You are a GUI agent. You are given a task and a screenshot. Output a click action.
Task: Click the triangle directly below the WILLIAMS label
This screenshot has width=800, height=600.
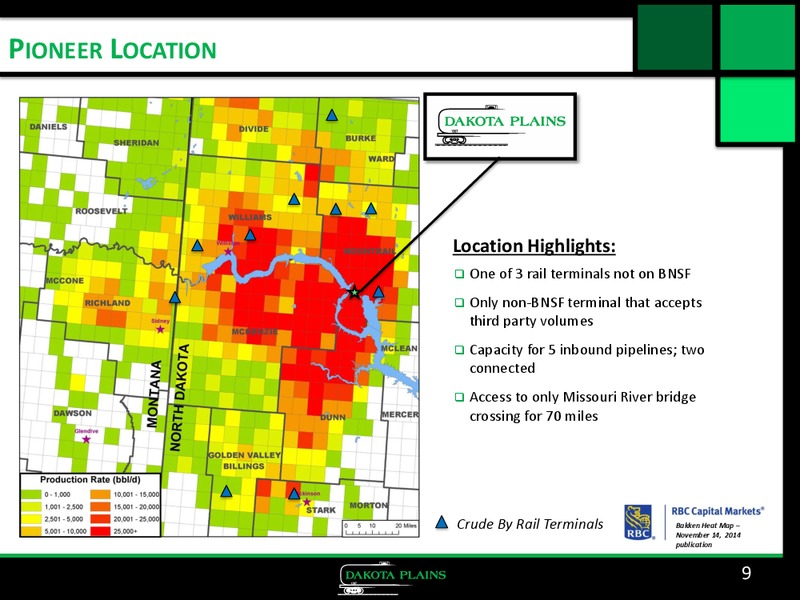pos(250,235)
